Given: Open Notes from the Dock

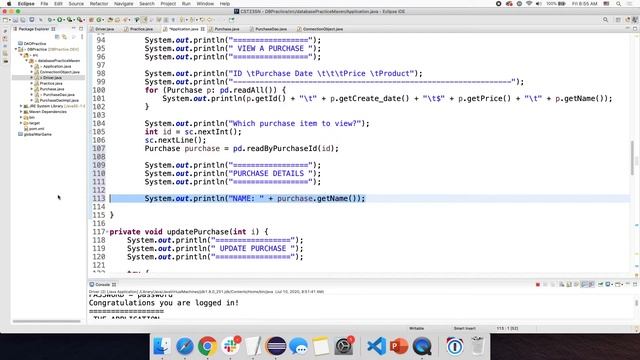Looking at the screenshot, I should coord(321,346).
